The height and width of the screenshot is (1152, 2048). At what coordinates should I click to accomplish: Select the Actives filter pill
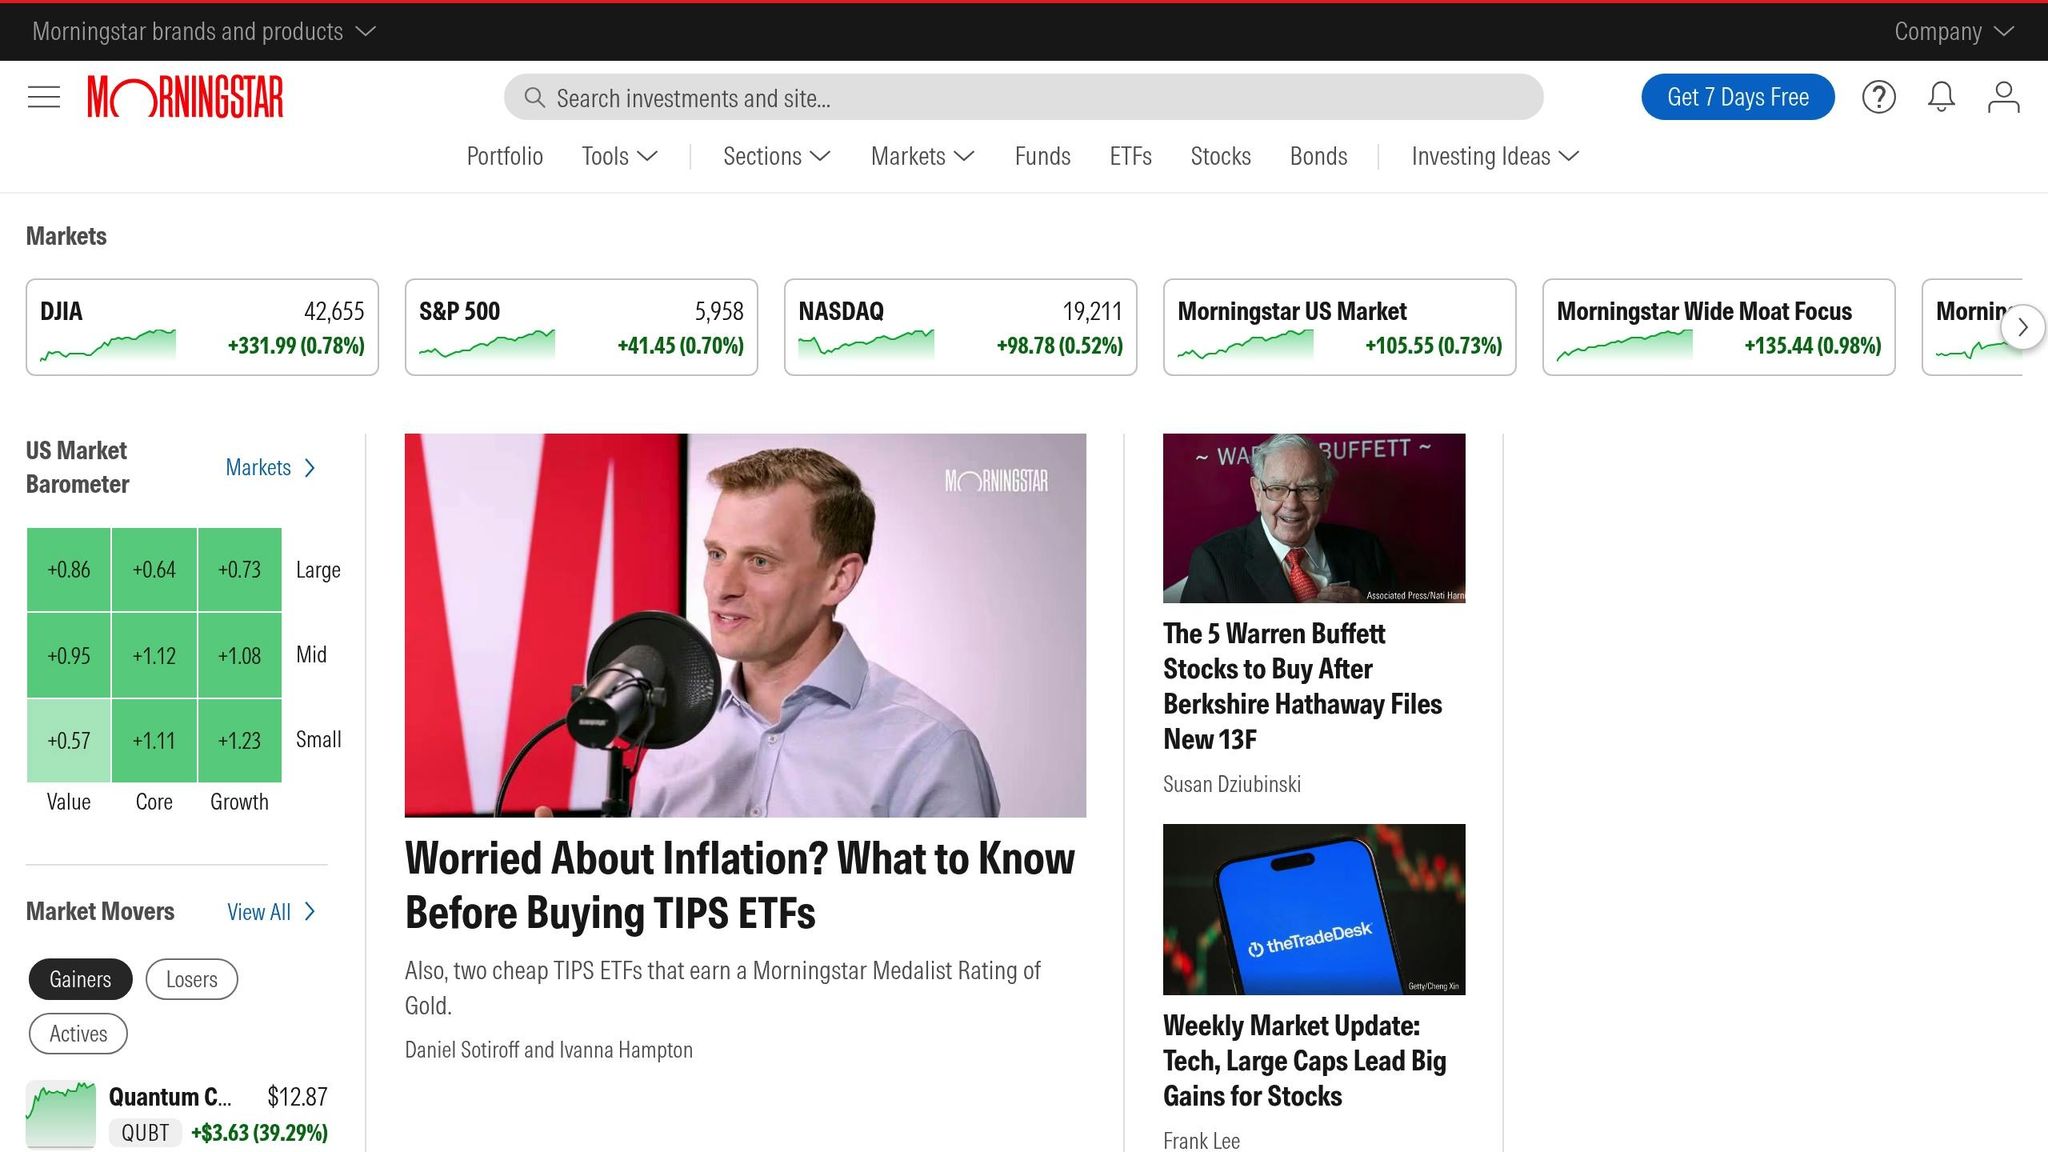pyautogui.click(x=78, y=1034)
